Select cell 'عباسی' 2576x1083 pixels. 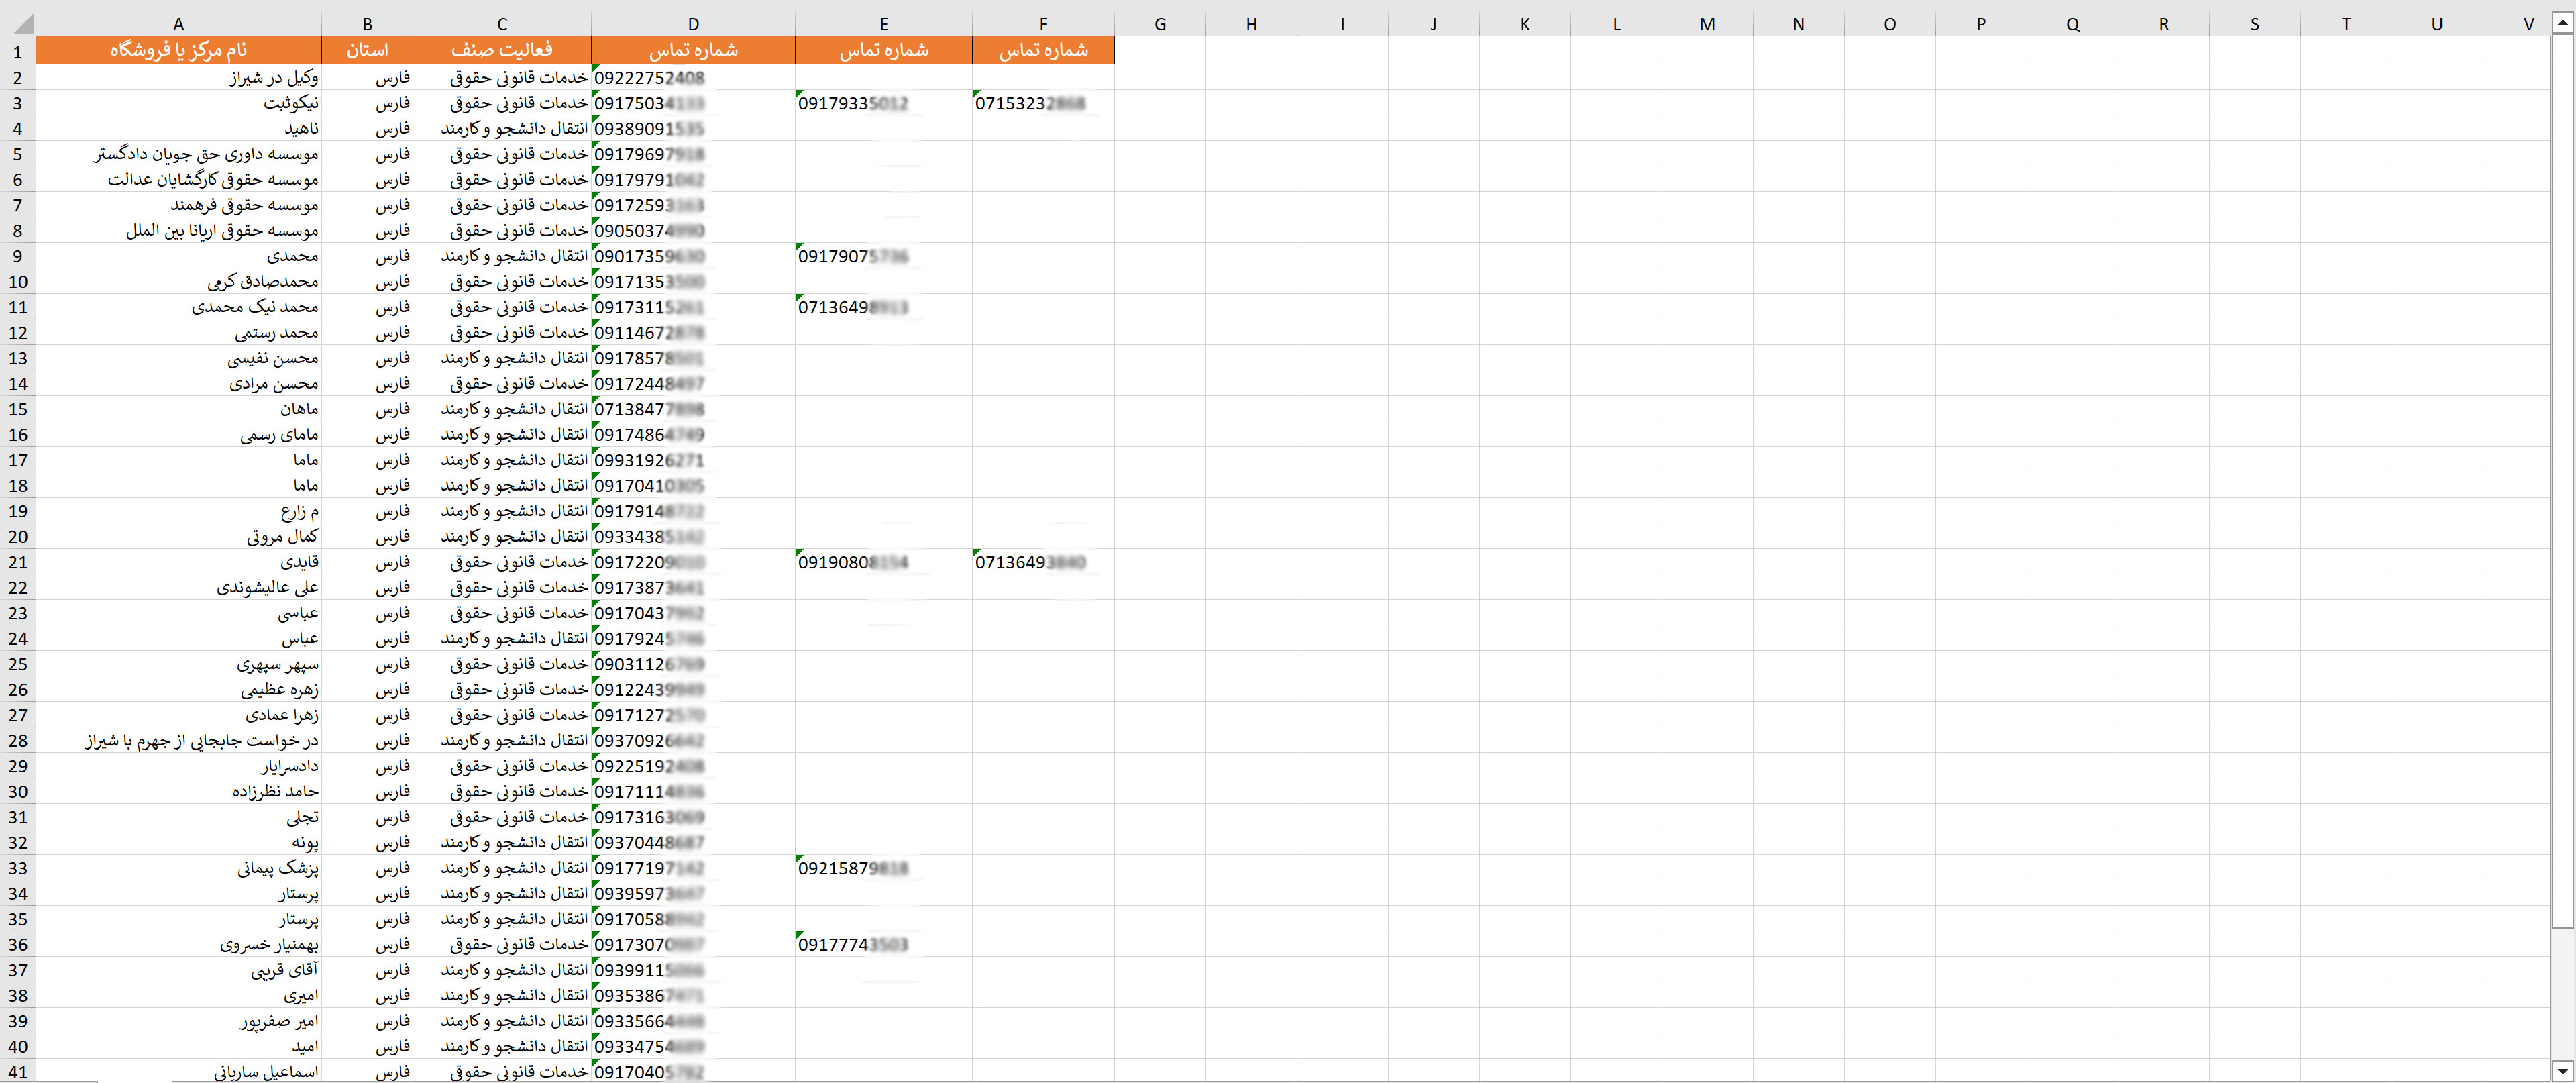point(178,613)
